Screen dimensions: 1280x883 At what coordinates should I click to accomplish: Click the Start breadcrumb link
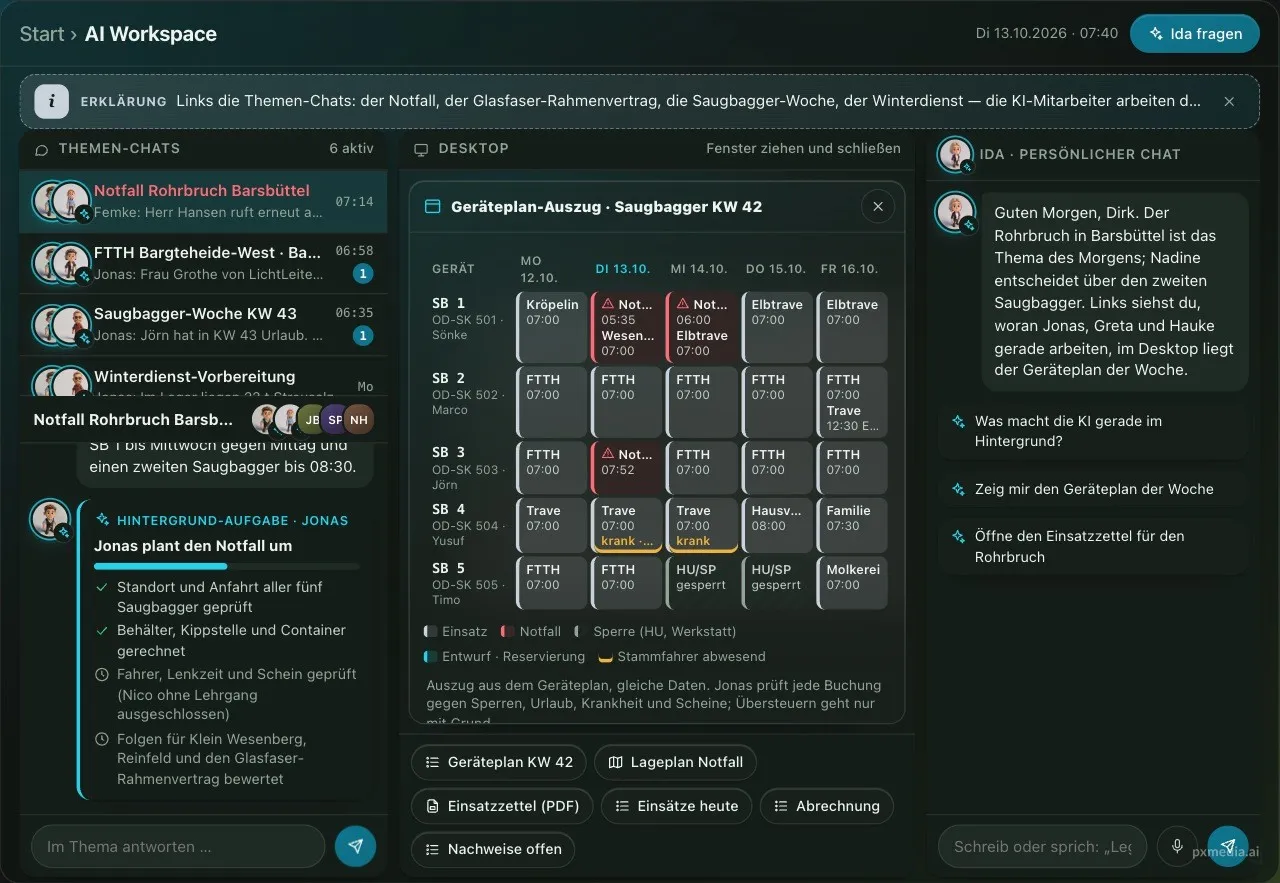[42, 34]
